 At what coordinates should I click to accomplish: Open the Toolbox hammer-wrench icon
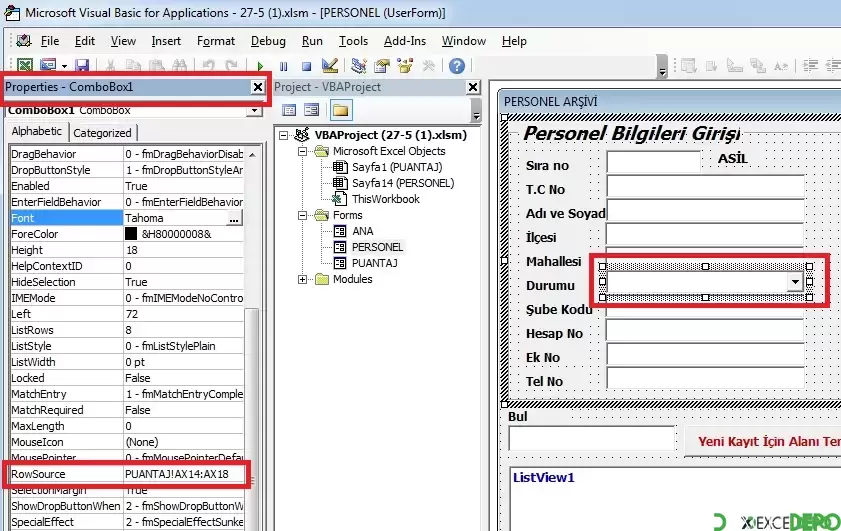[x=428, y=65]
